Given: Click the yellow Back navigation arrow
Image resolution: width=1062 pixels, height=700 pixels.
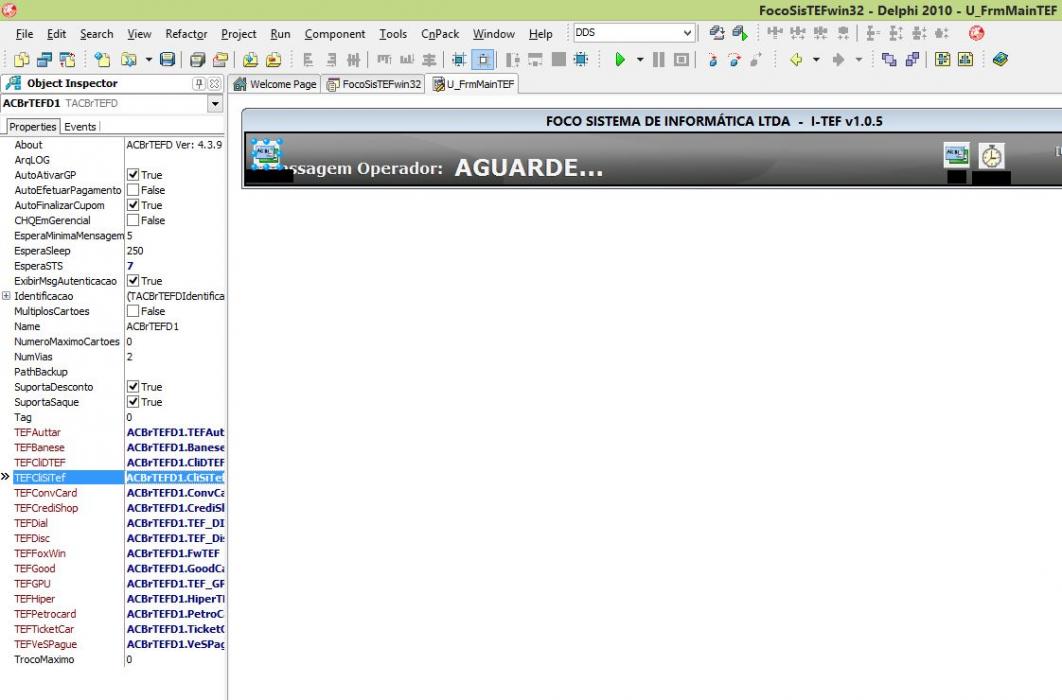Looking at the screenshot, I should tap(796, 60).
